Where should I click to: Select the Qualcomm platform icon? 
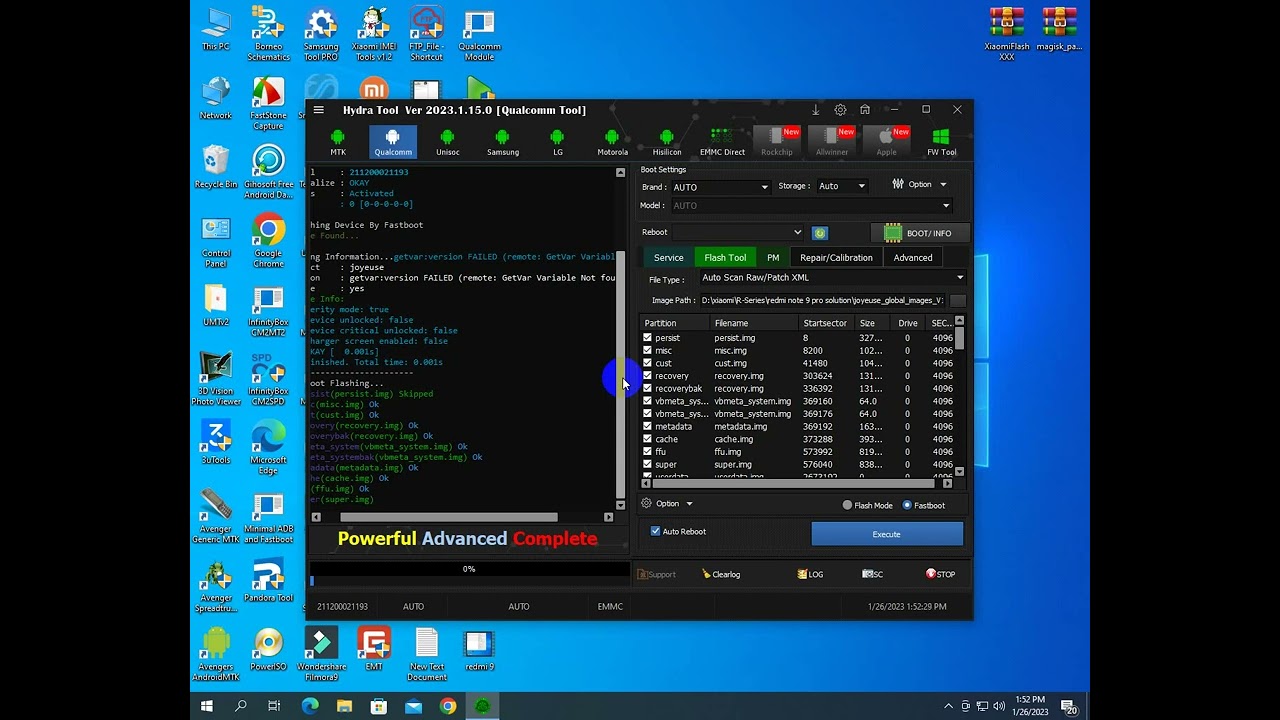pos(393,142)
